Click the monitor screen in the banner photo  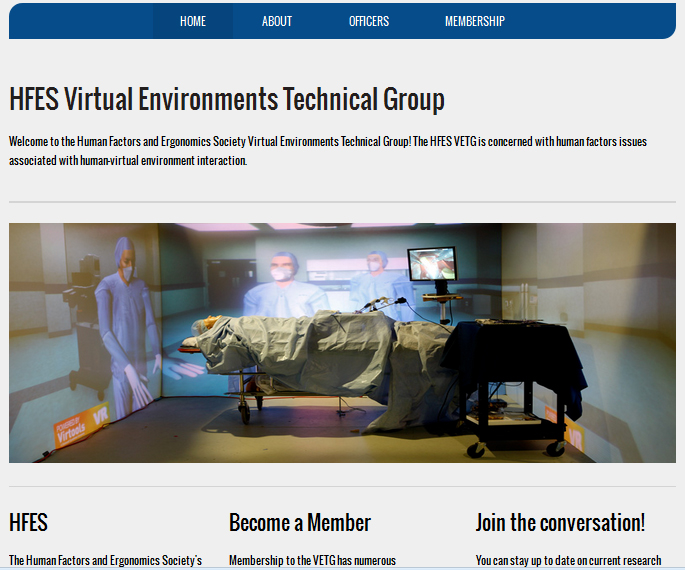click(432, 265)
